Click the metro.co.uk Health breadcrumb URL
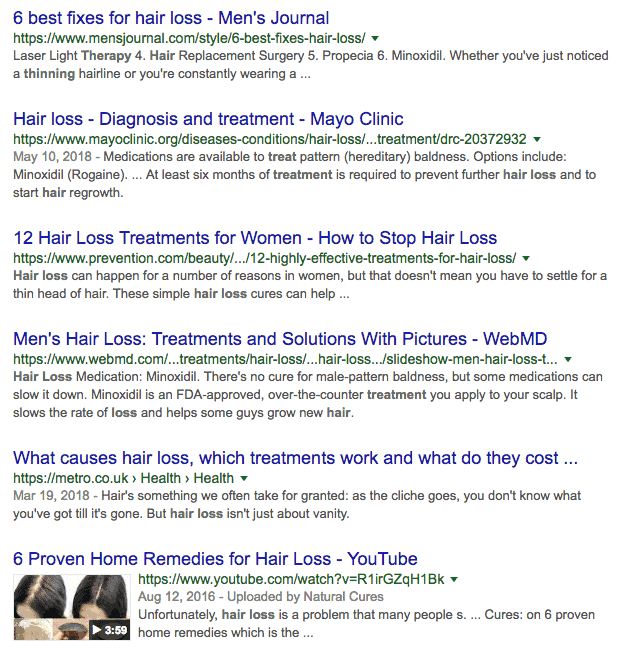 click(x=123, y=478)
